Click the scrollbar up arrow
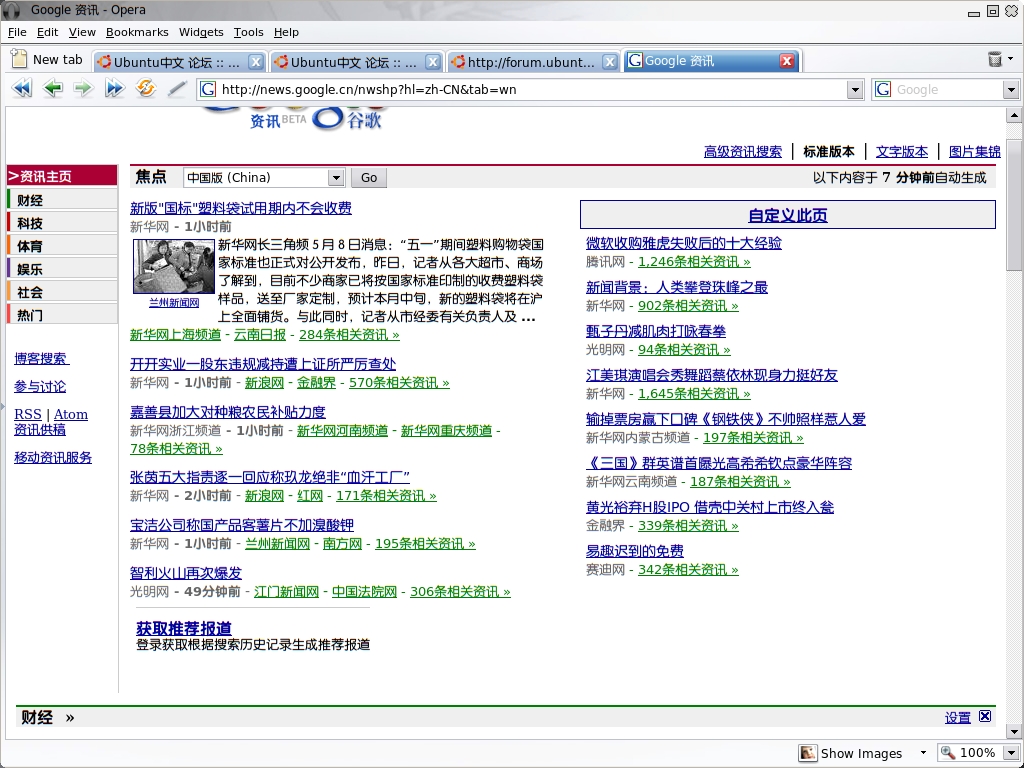Viewport: 1024px width, 768px height. pos(1014,116)
